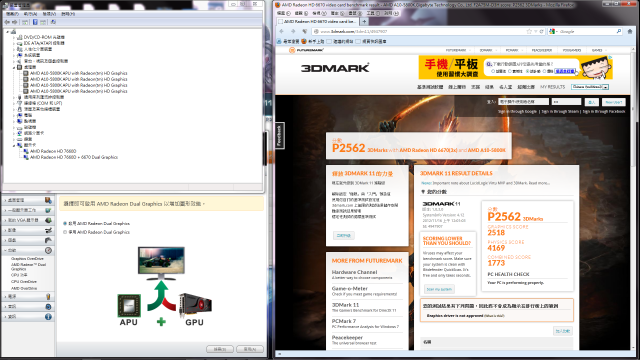Image resolution: width=640 pixels, height=360 pixels.
Task: Open MY RESULTS in 3DMark navigation
Action: pos(552,87)
